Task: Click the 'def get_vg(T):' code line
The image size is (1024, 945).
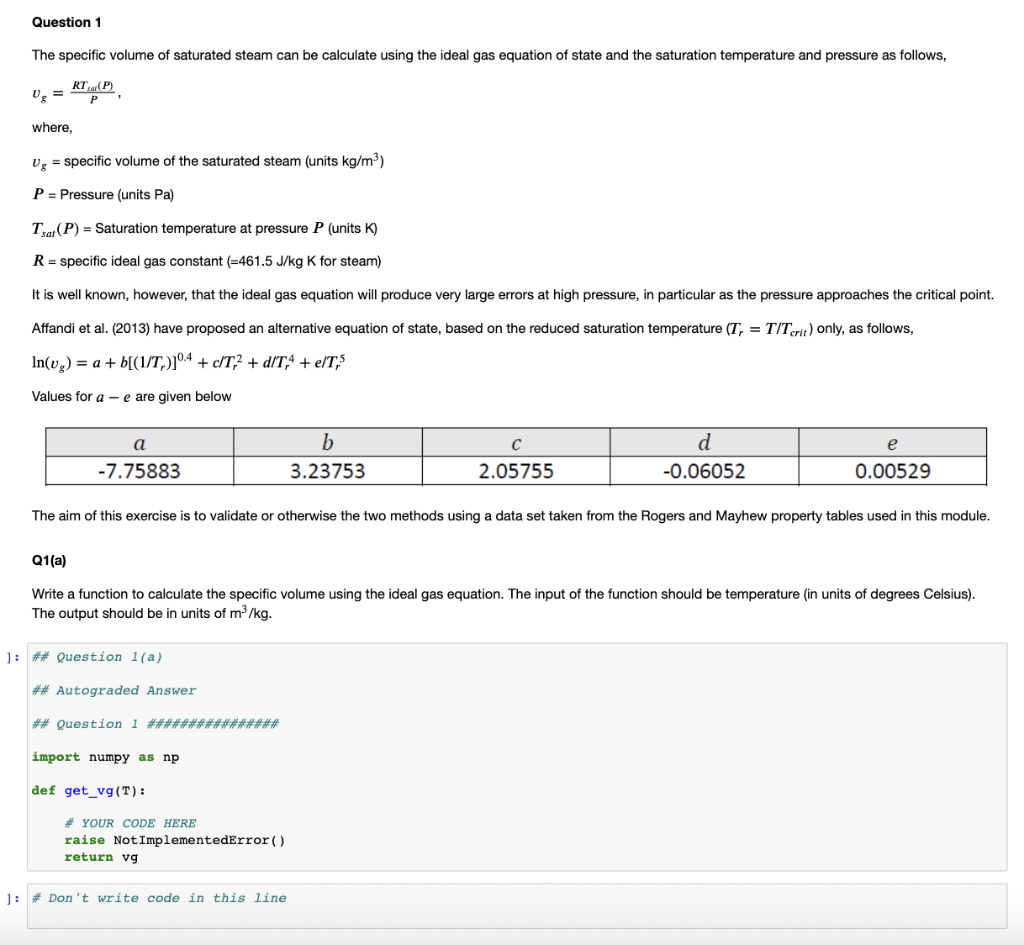Action: 89,791
